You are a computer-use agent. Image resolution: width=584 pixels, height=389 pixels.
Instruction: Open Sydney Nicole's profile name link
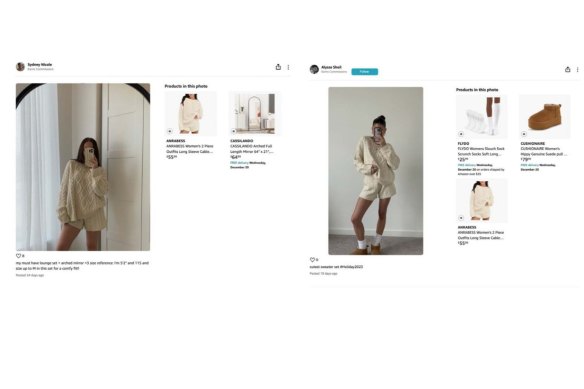40,64
